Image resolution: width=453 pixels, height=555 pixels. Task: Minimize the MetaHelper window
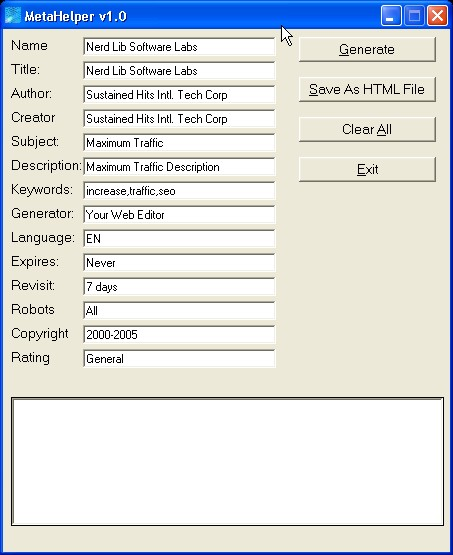(391, 16)
